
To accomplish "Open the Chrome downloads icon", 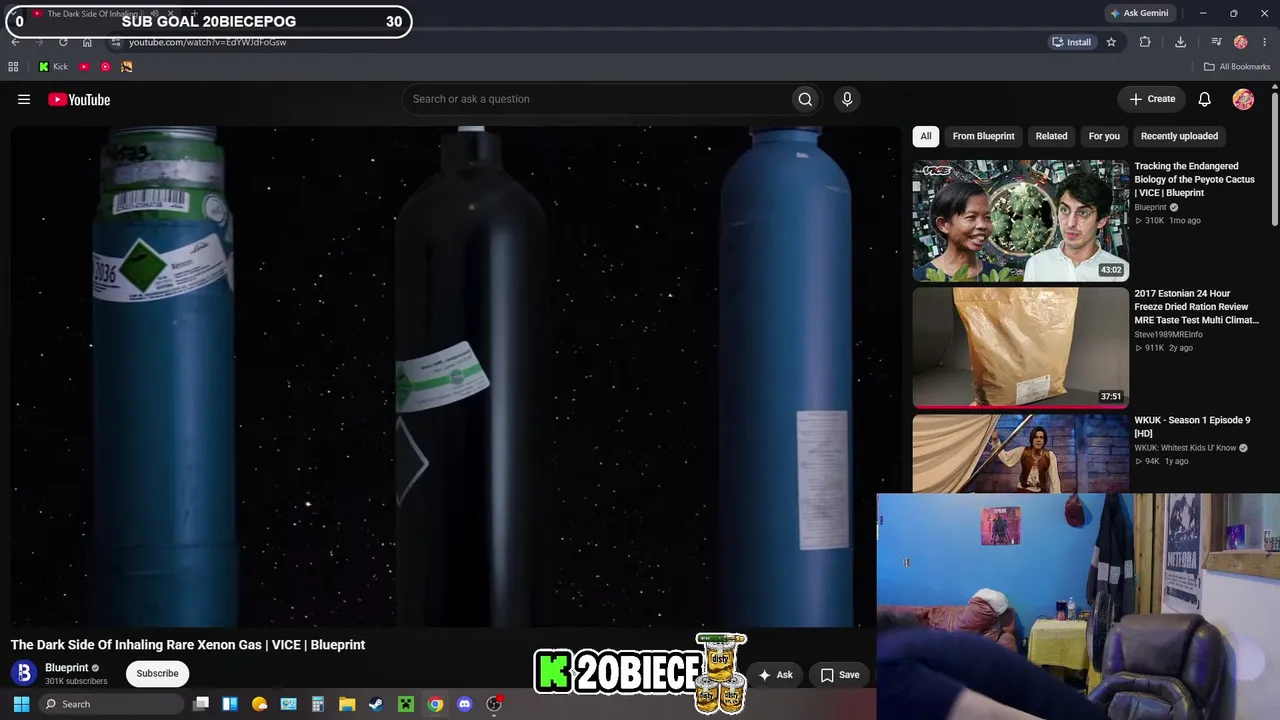I will [1180, 42].
